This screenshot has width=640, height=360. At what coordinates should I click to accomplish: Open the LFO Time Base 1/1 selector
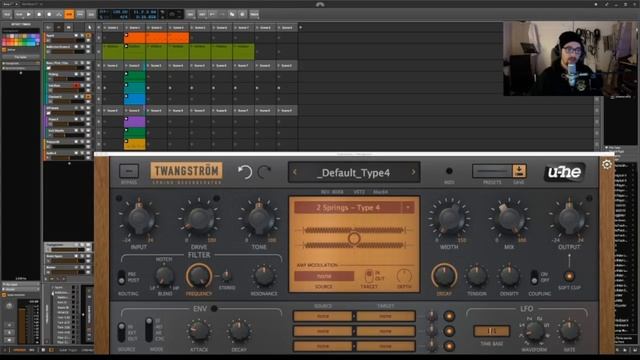point(492,331)
